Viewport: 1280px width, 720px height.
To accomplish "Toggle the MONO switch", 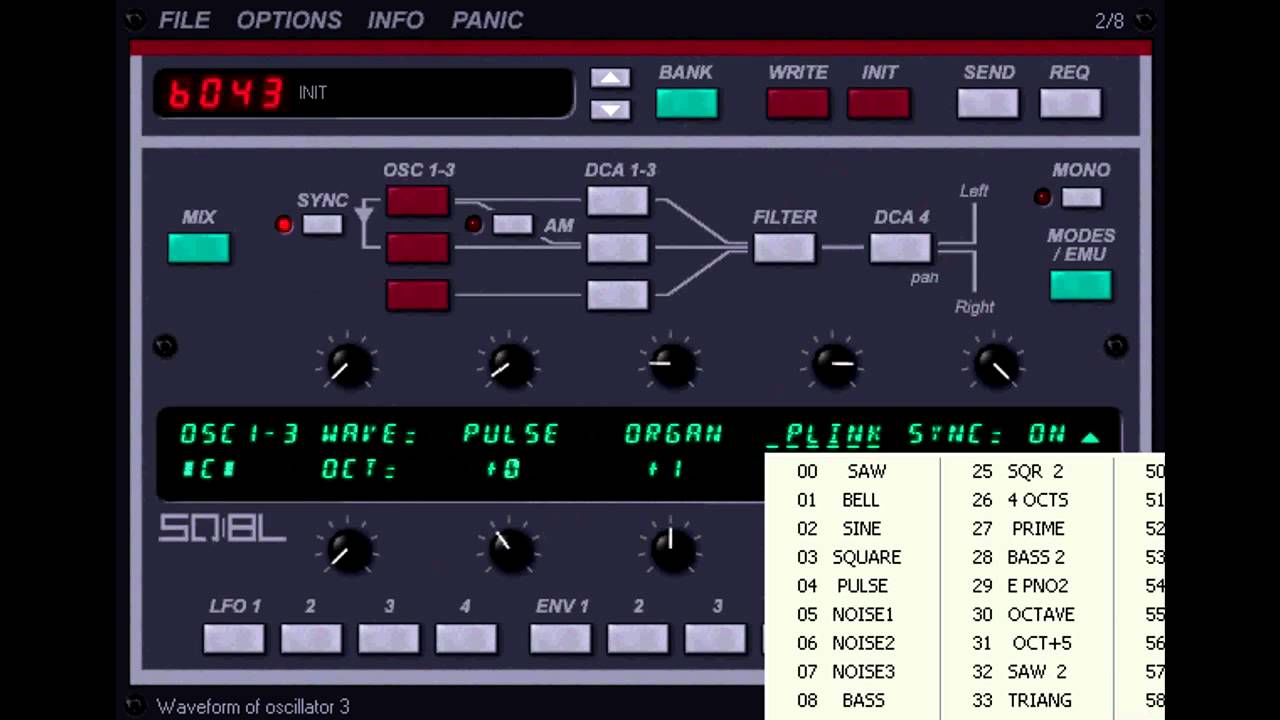I will [1081, 198].
